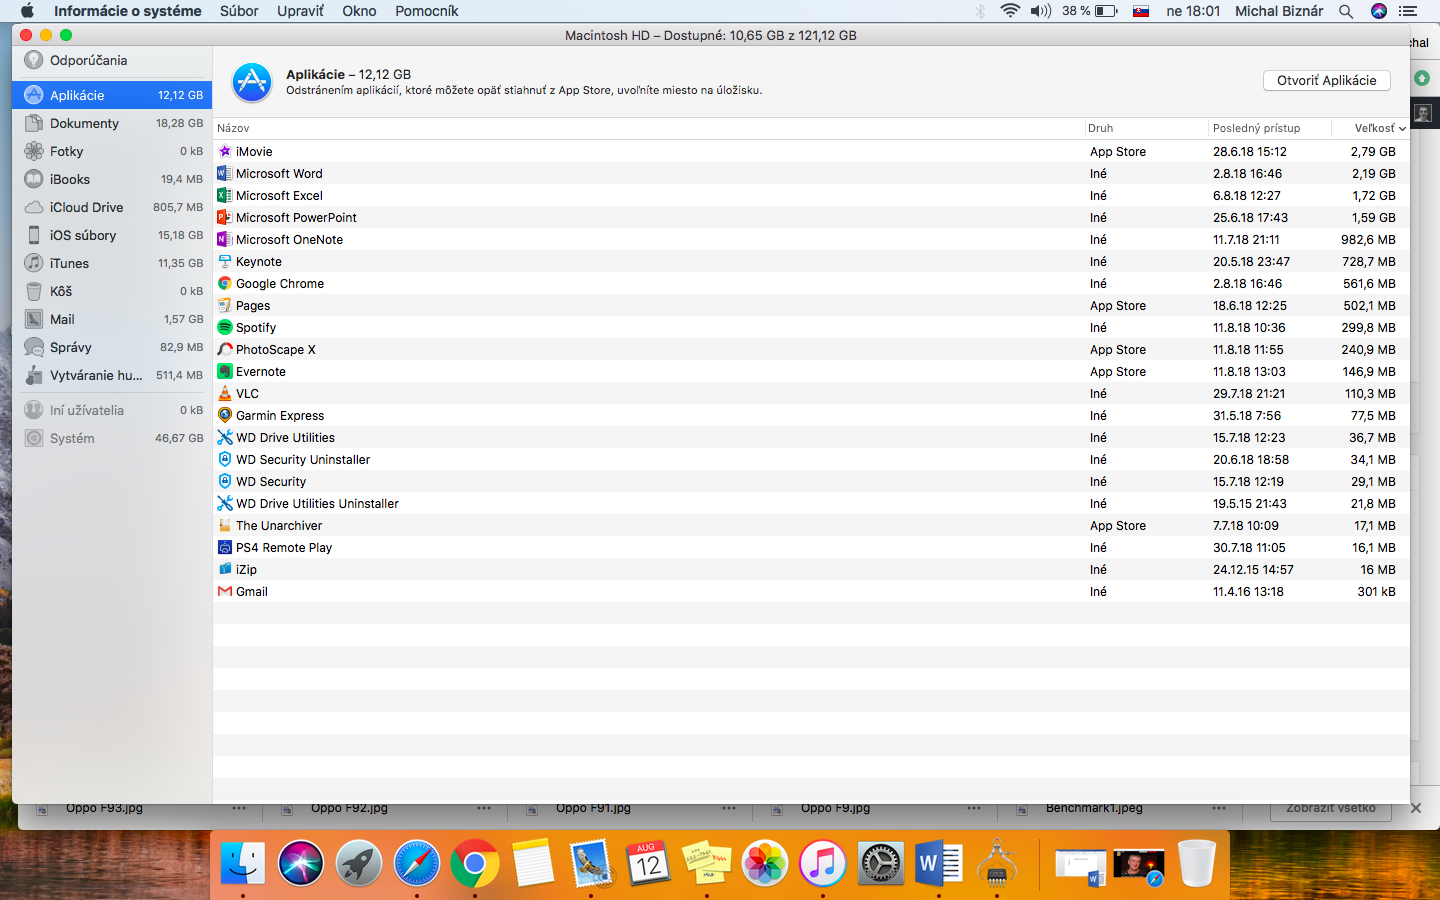Open Launchpad rocket in the Dock

click(x=359, y=863)
